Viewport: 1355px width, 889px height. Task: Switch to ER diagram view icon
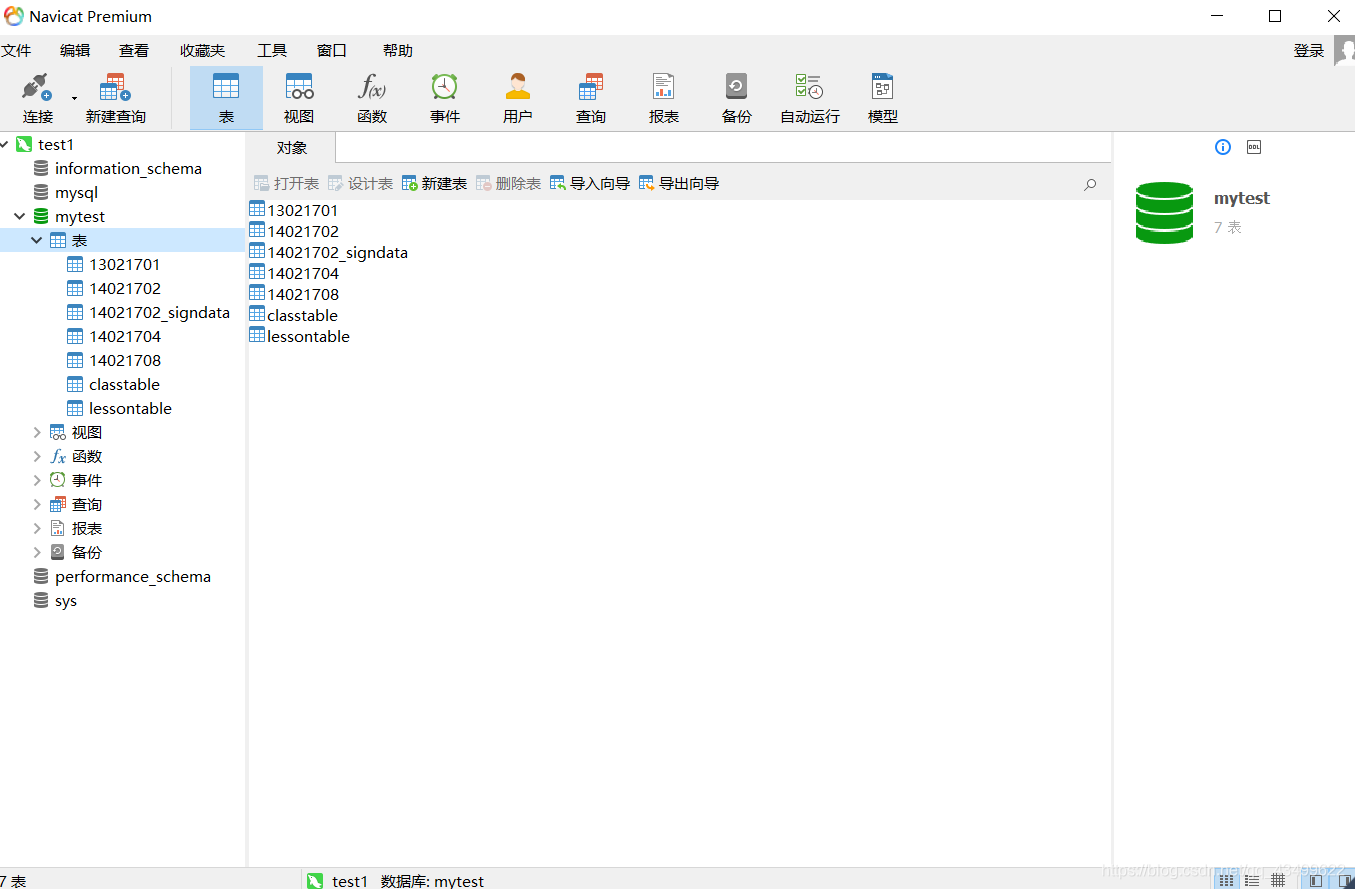tap(1278, 880)
